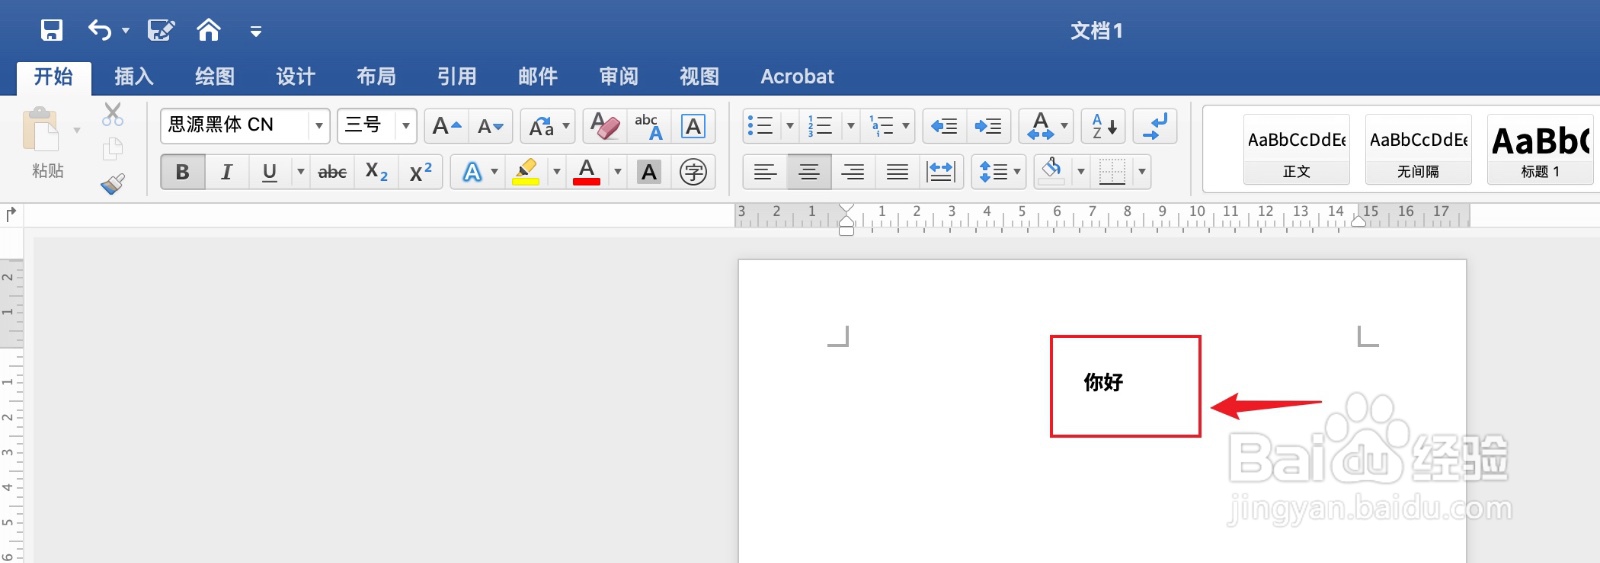Click the Sort A-Z icon

pos(1103,126)
